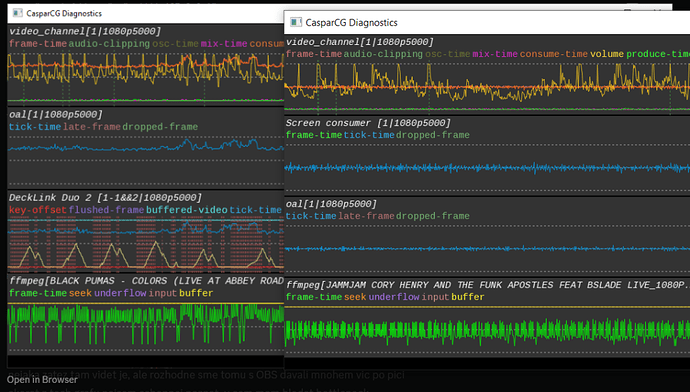Screen dimensions: 690x392
Task: Select the orange frame-time label in left video_channel
Action: 38,44
